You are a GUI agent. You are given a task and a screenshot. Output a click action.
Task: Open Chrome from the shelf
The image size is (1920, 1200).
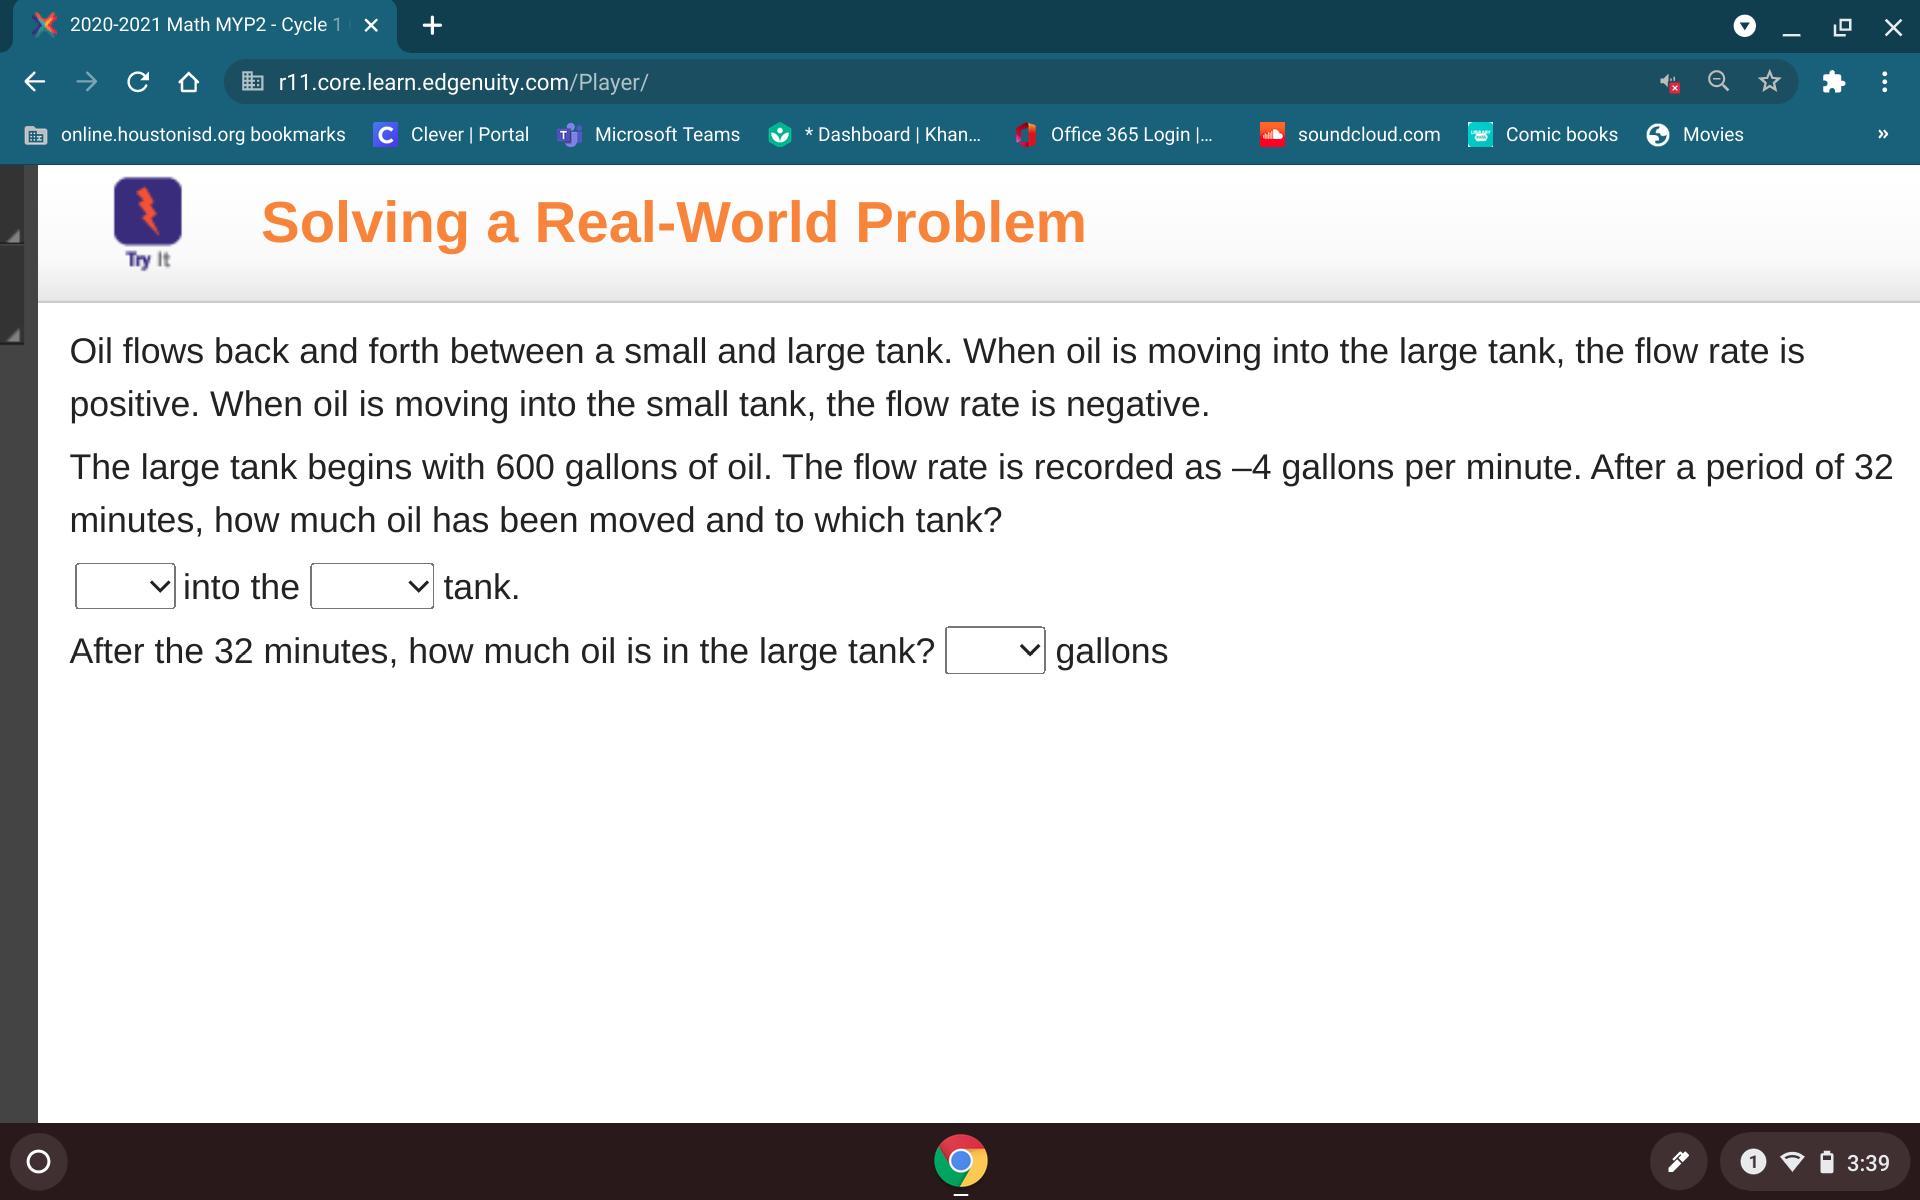click(x=960, y=1161)
